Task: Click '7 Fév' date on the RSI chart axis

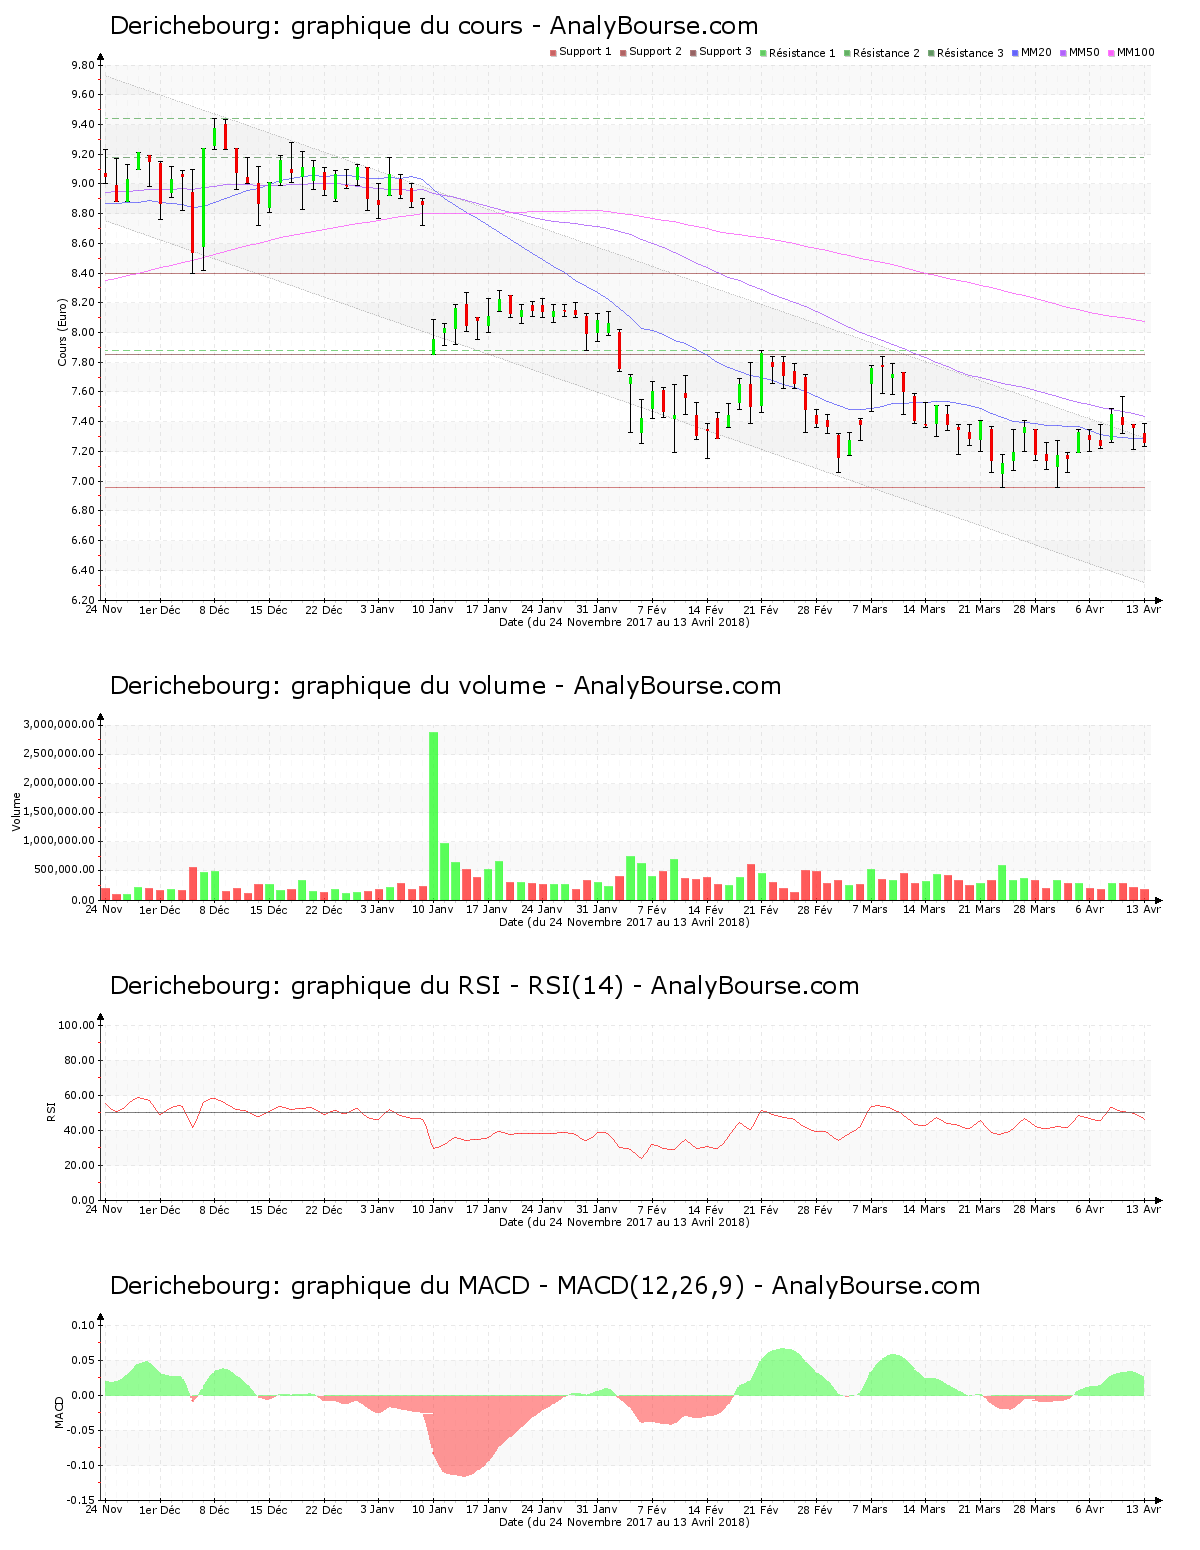Action: 651,1209
